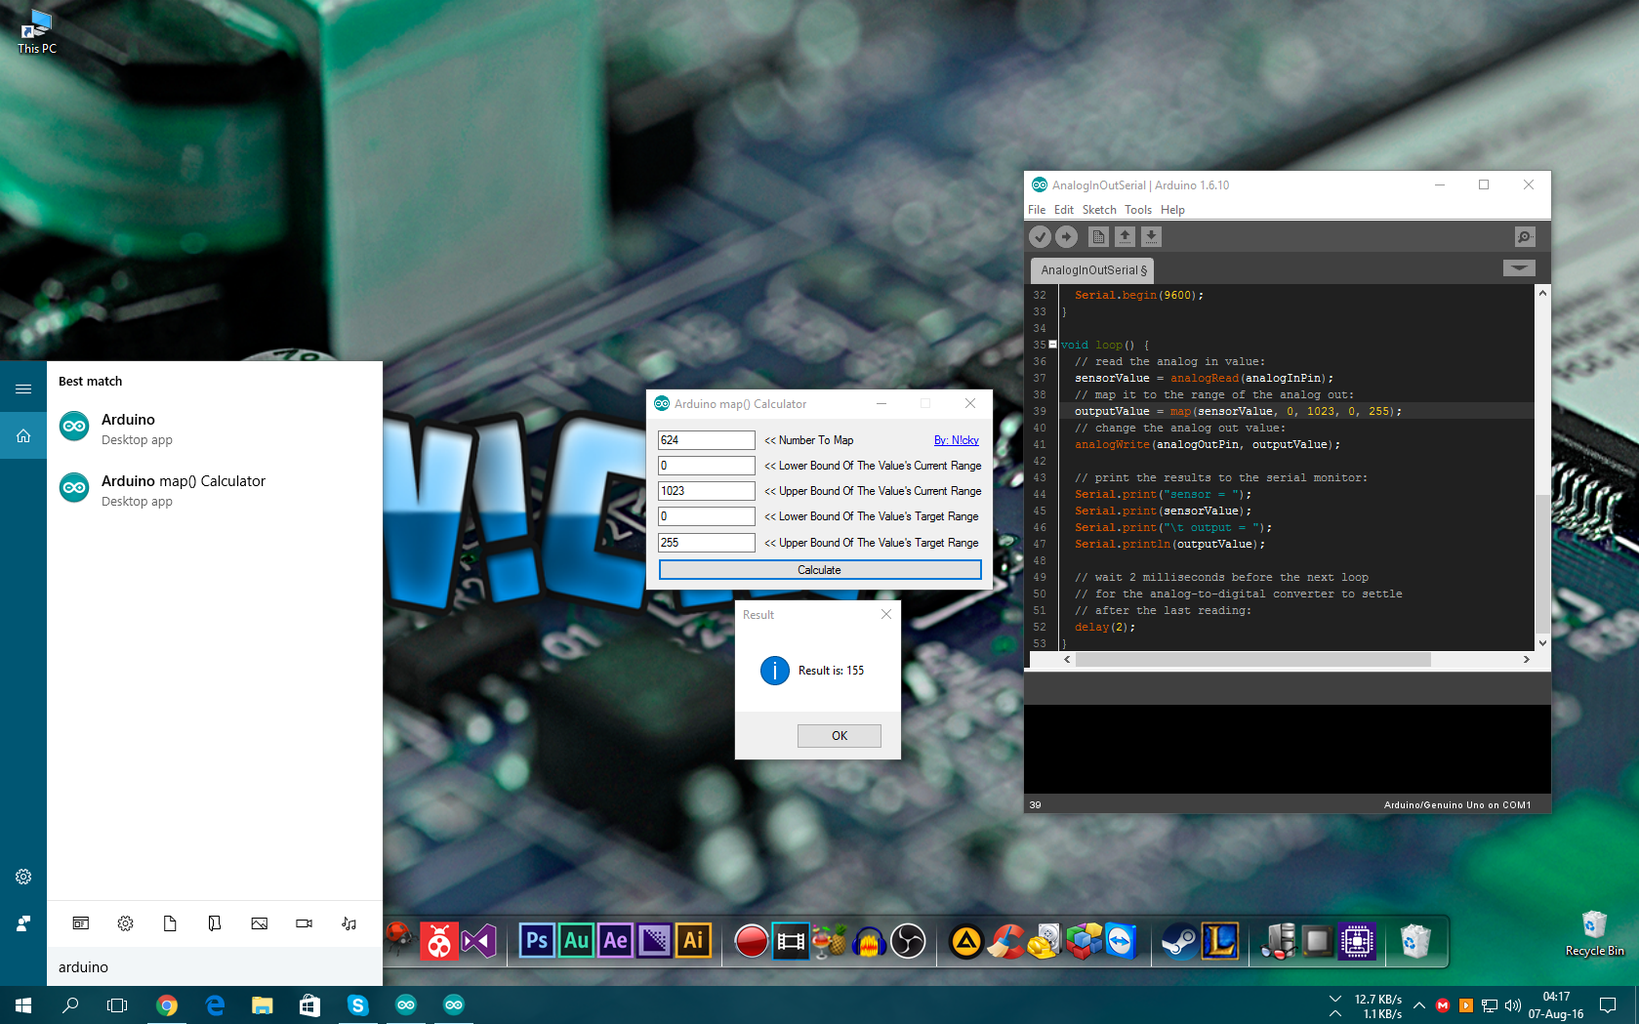Open Arduino from the taskbar
The height and width of the screenshot is (1024, 1639).
(x=406, y=1005)
